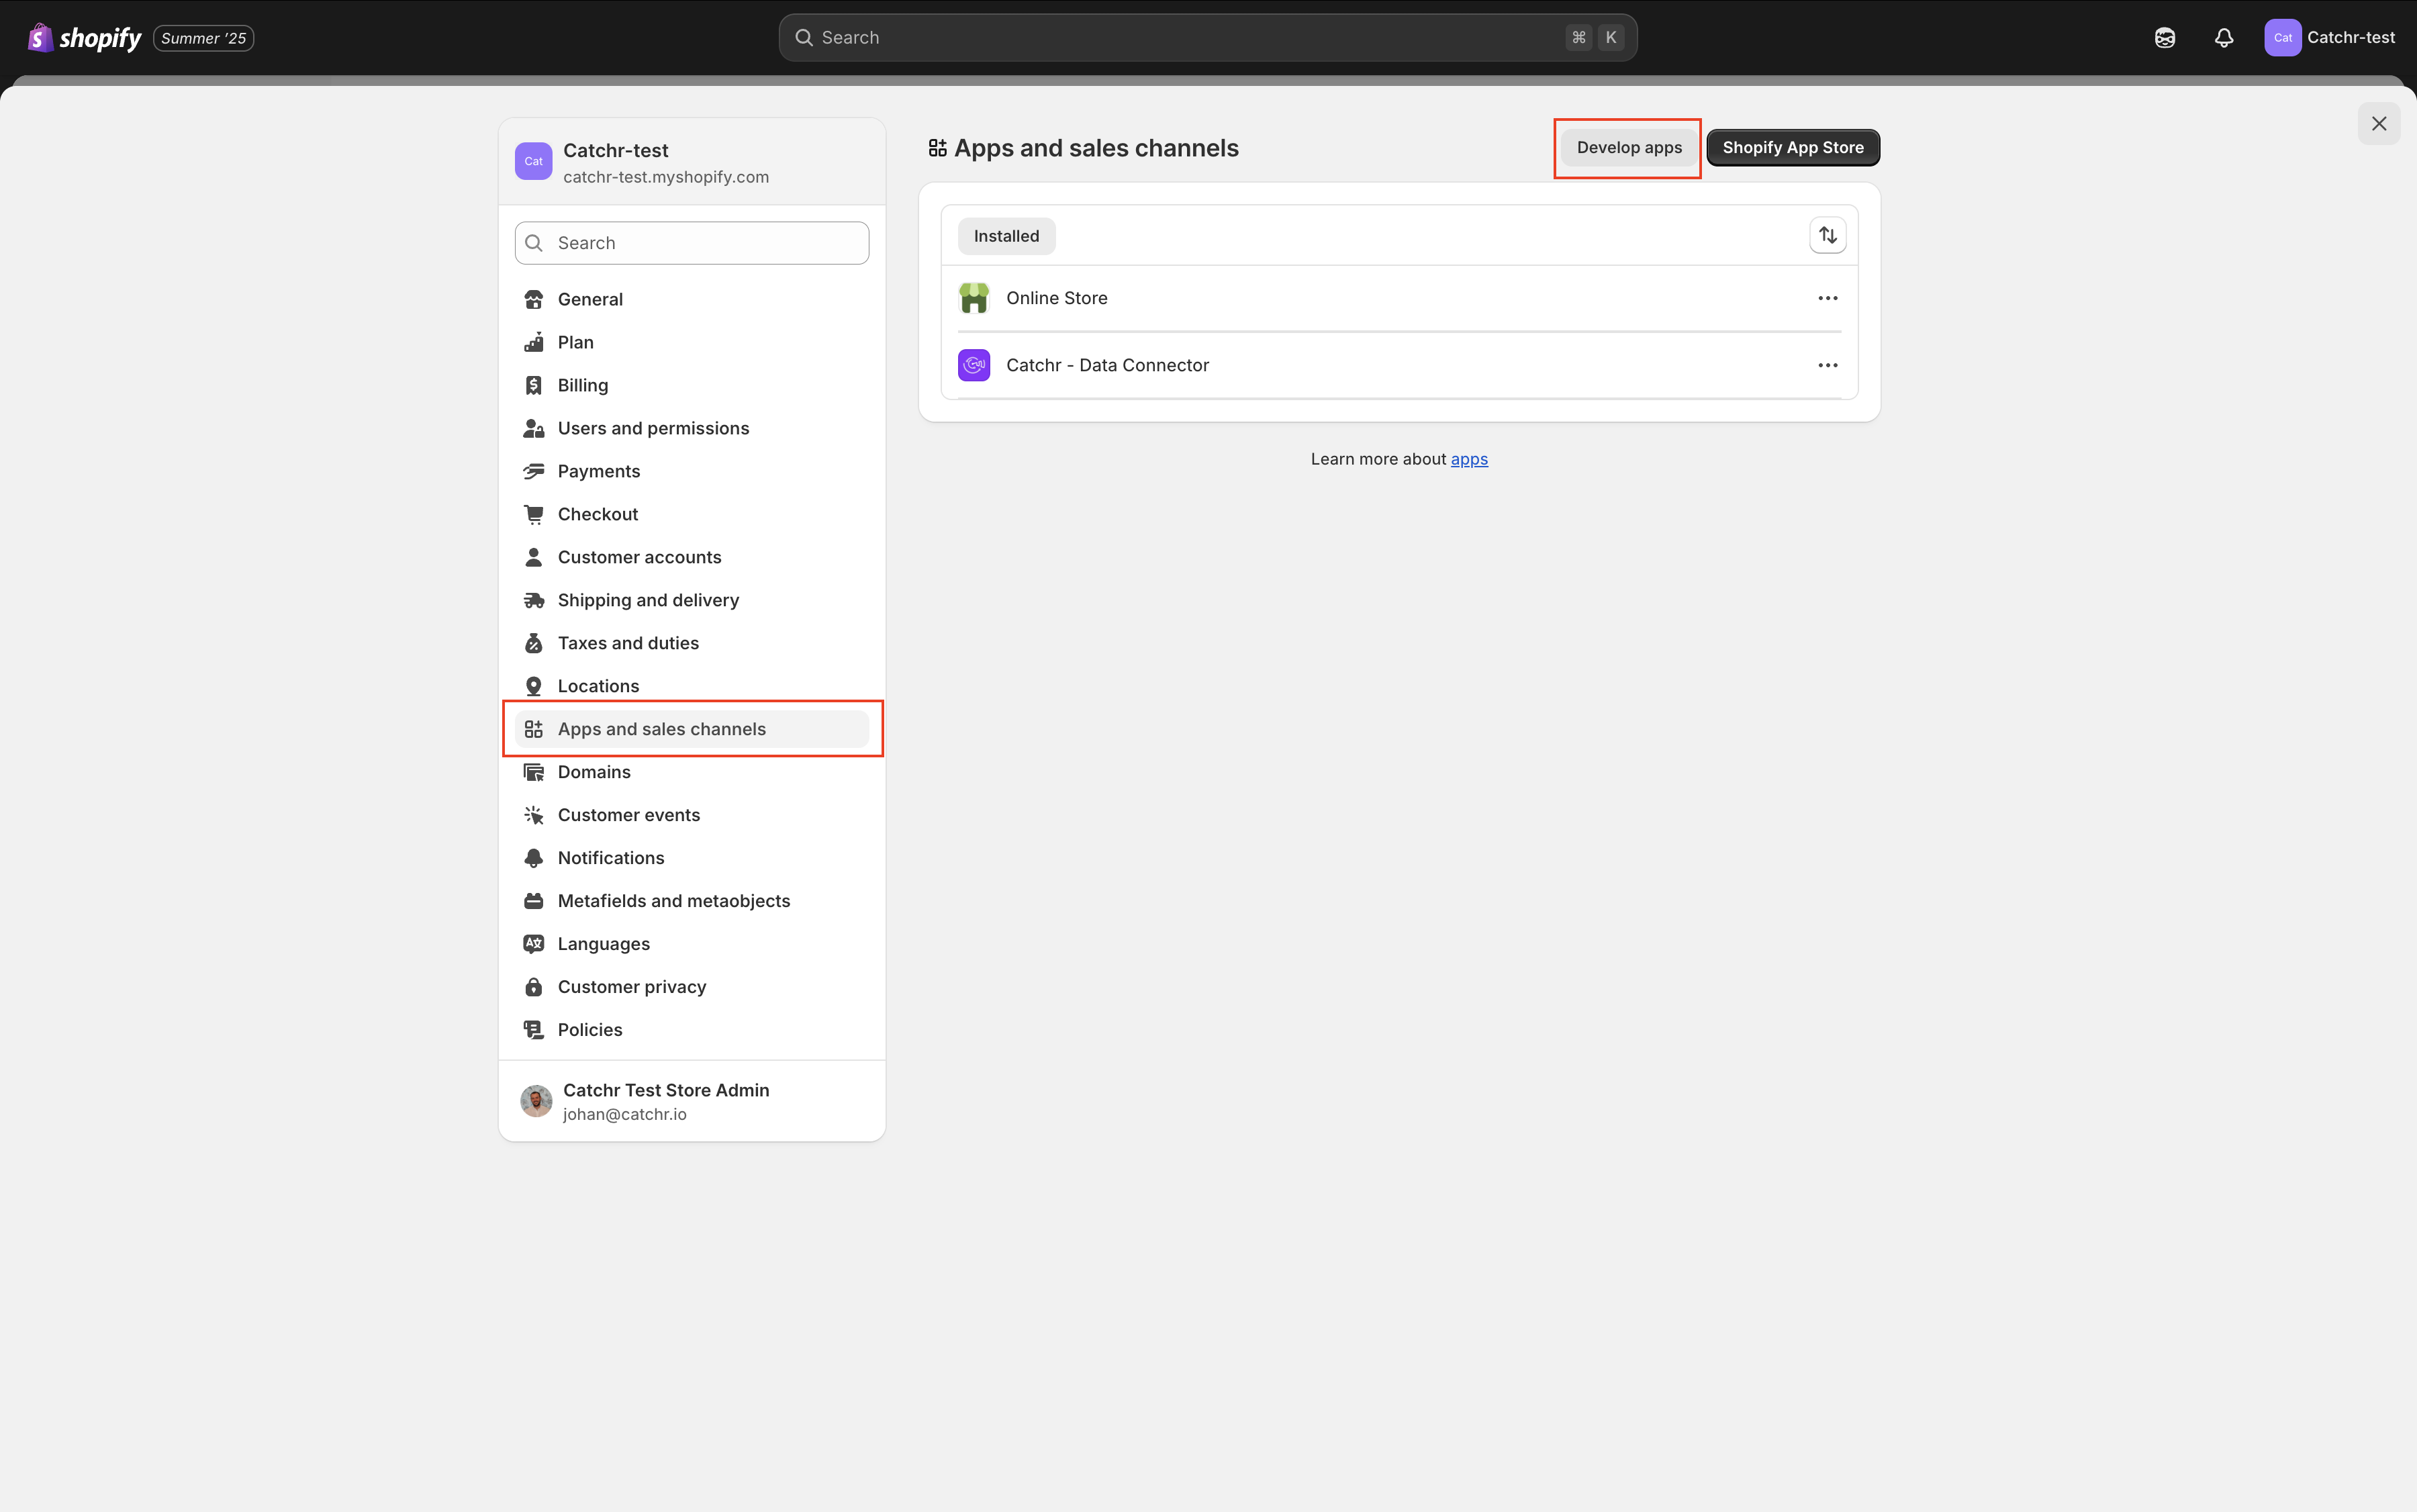Screen dimensions: 2417x1512
Task: Open the Online Store app row
Action: point(1399,298)
